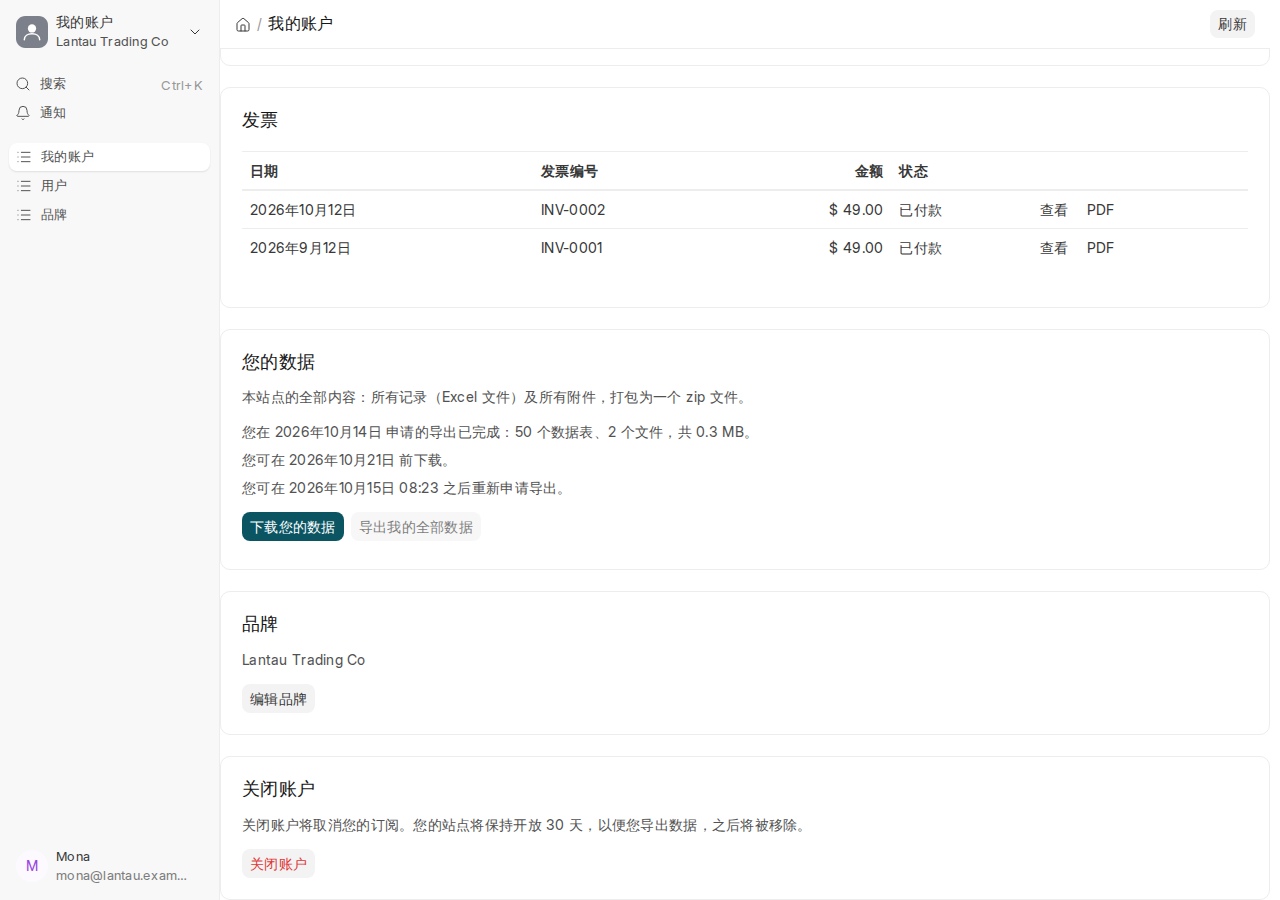Expand the account switcher chevron
The width and height of the screenshot is (1280, 900).
click(195, 32)
